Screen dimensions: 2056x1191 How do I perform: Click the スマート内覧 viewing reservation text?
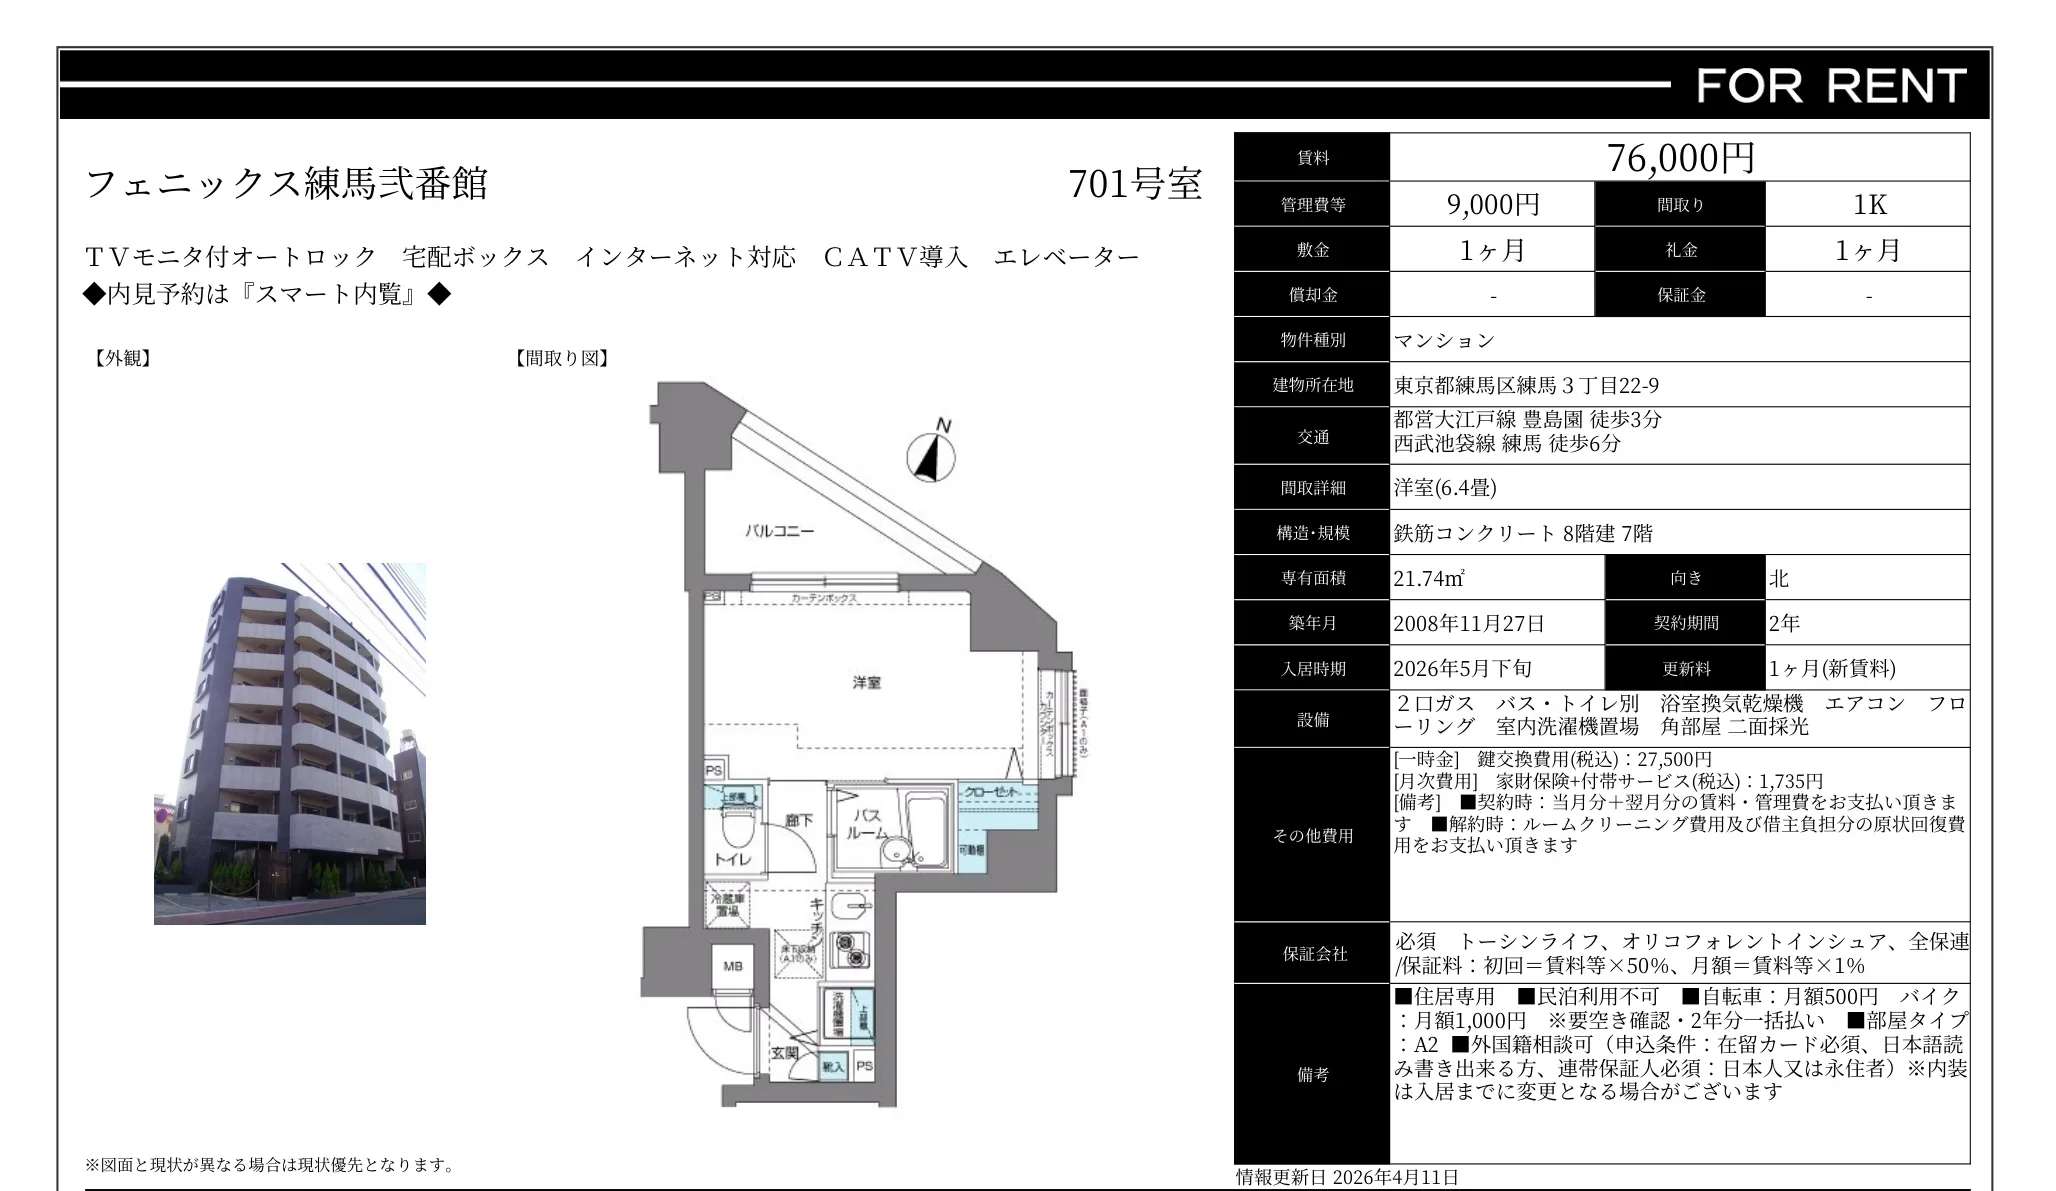(x=335, y=294)
